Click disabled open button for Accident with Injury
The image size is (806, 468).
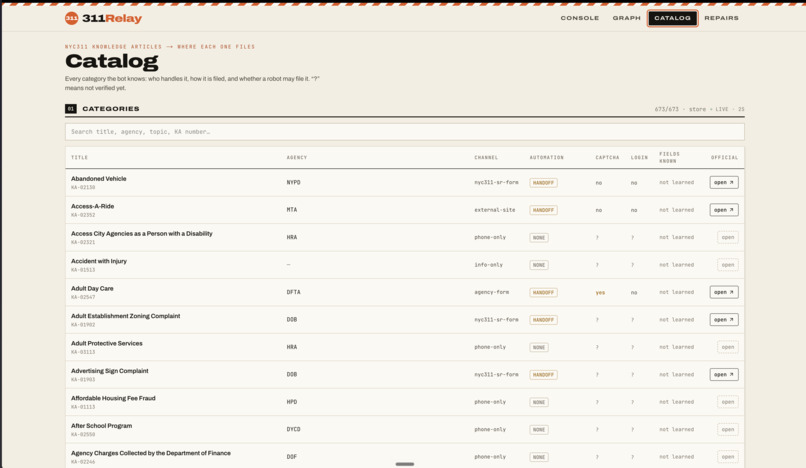(x=727, y=265)
